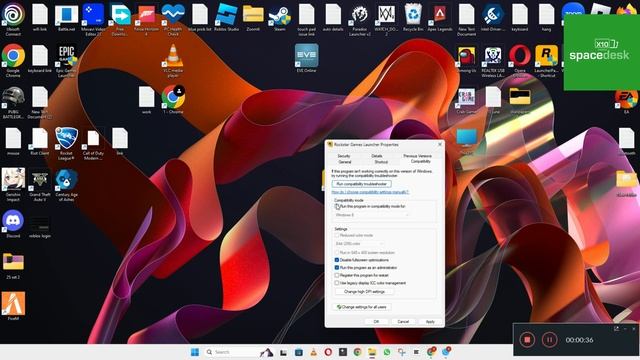Screen dimensions: 640x360
Task: Select the Google Chrome desktop shortcut
Action: click(x=13, y=60)
